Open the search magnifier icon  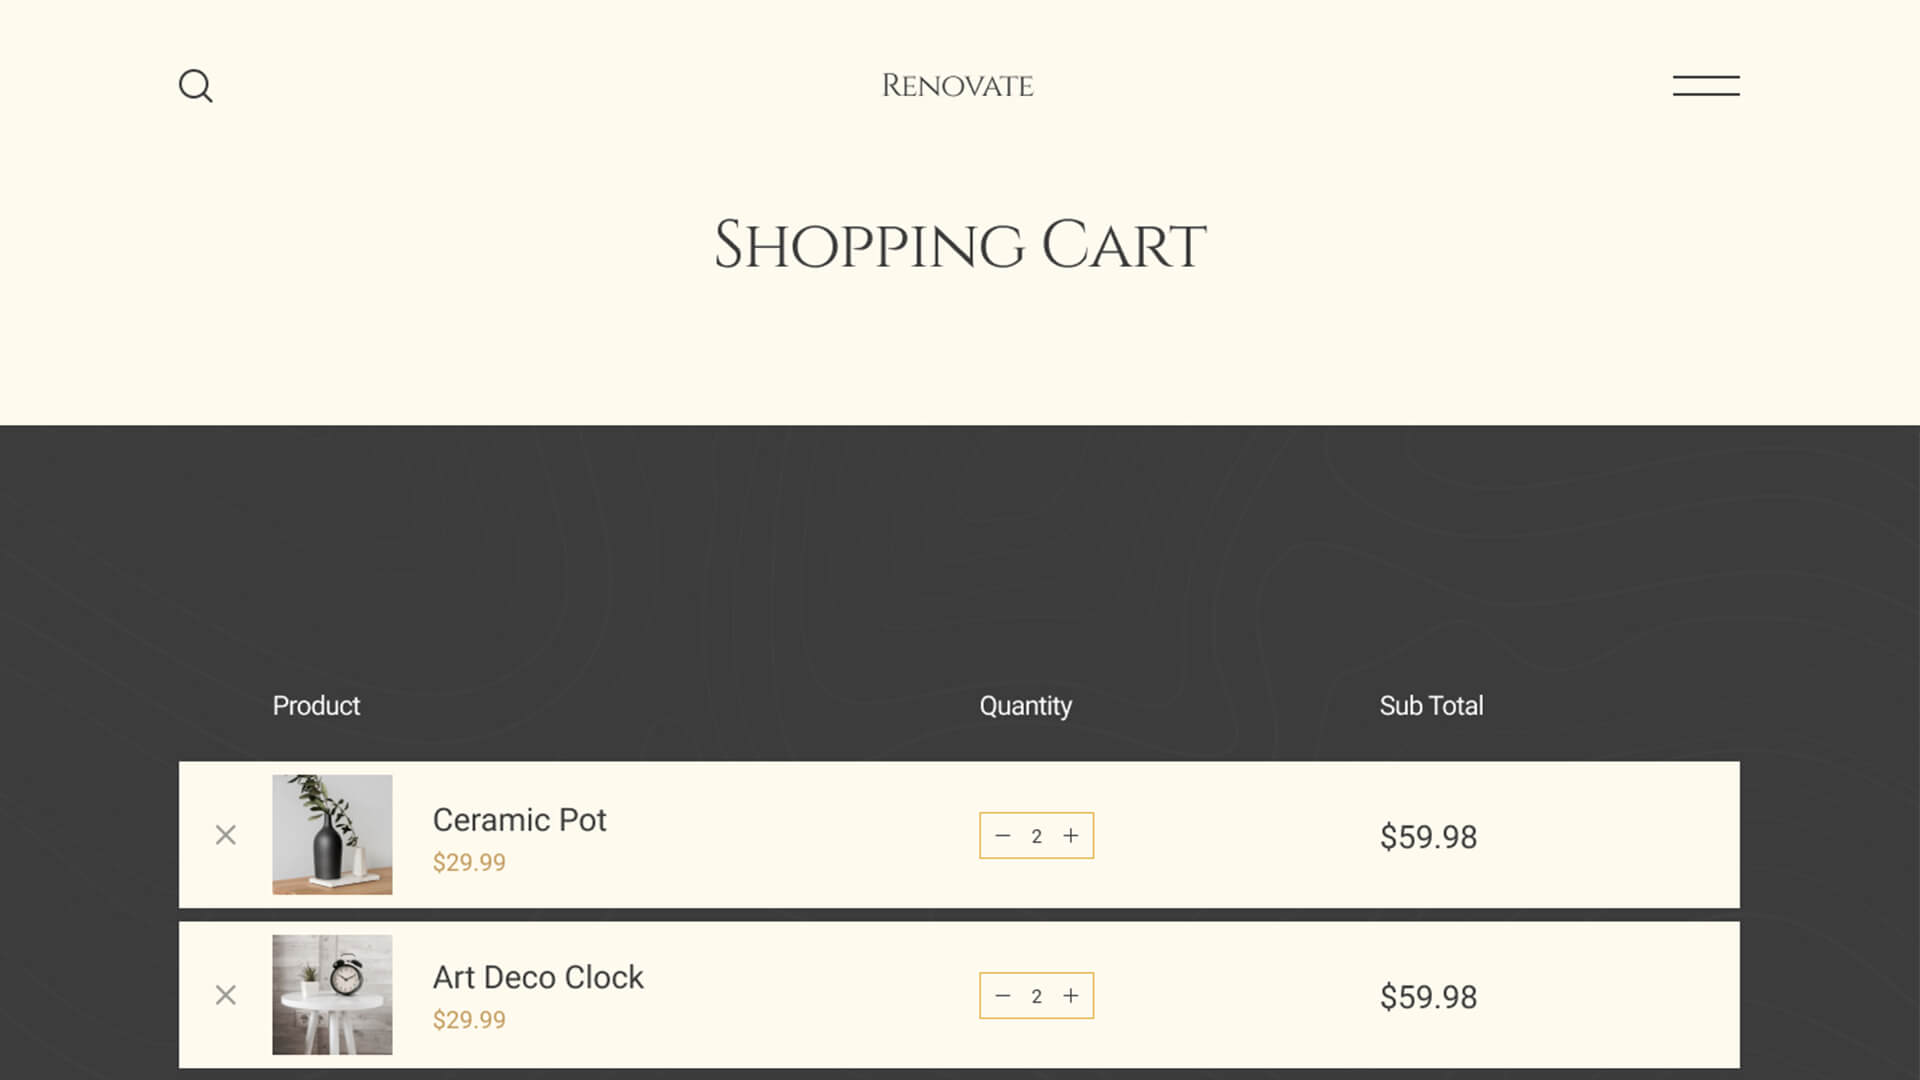pos(195,86)
